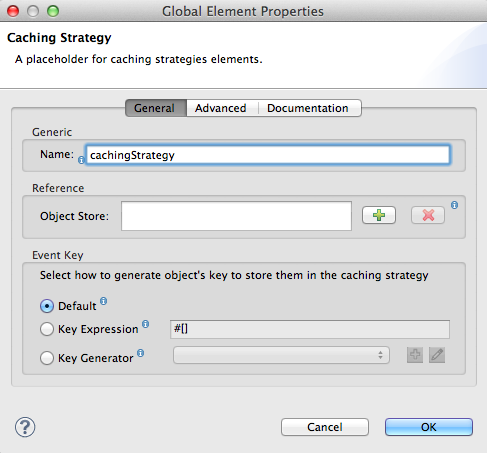Dismiss dialog with Cancel button
Screen dimensions: 487x453
point(325,427)
